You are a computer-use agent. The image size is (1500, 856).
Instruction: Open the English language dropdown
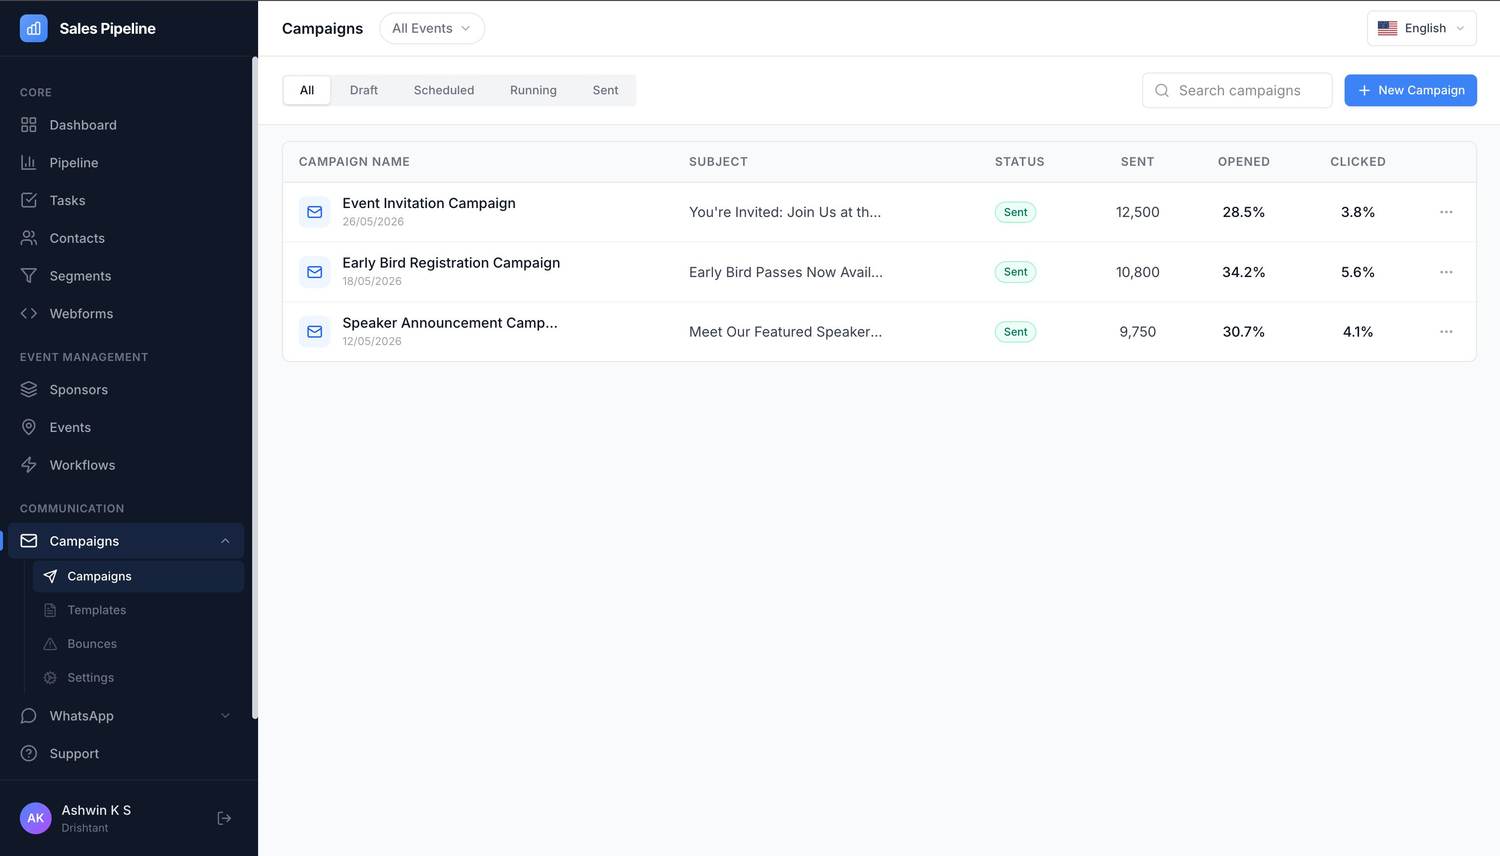pyautogui.click(x=1422, y=28)
